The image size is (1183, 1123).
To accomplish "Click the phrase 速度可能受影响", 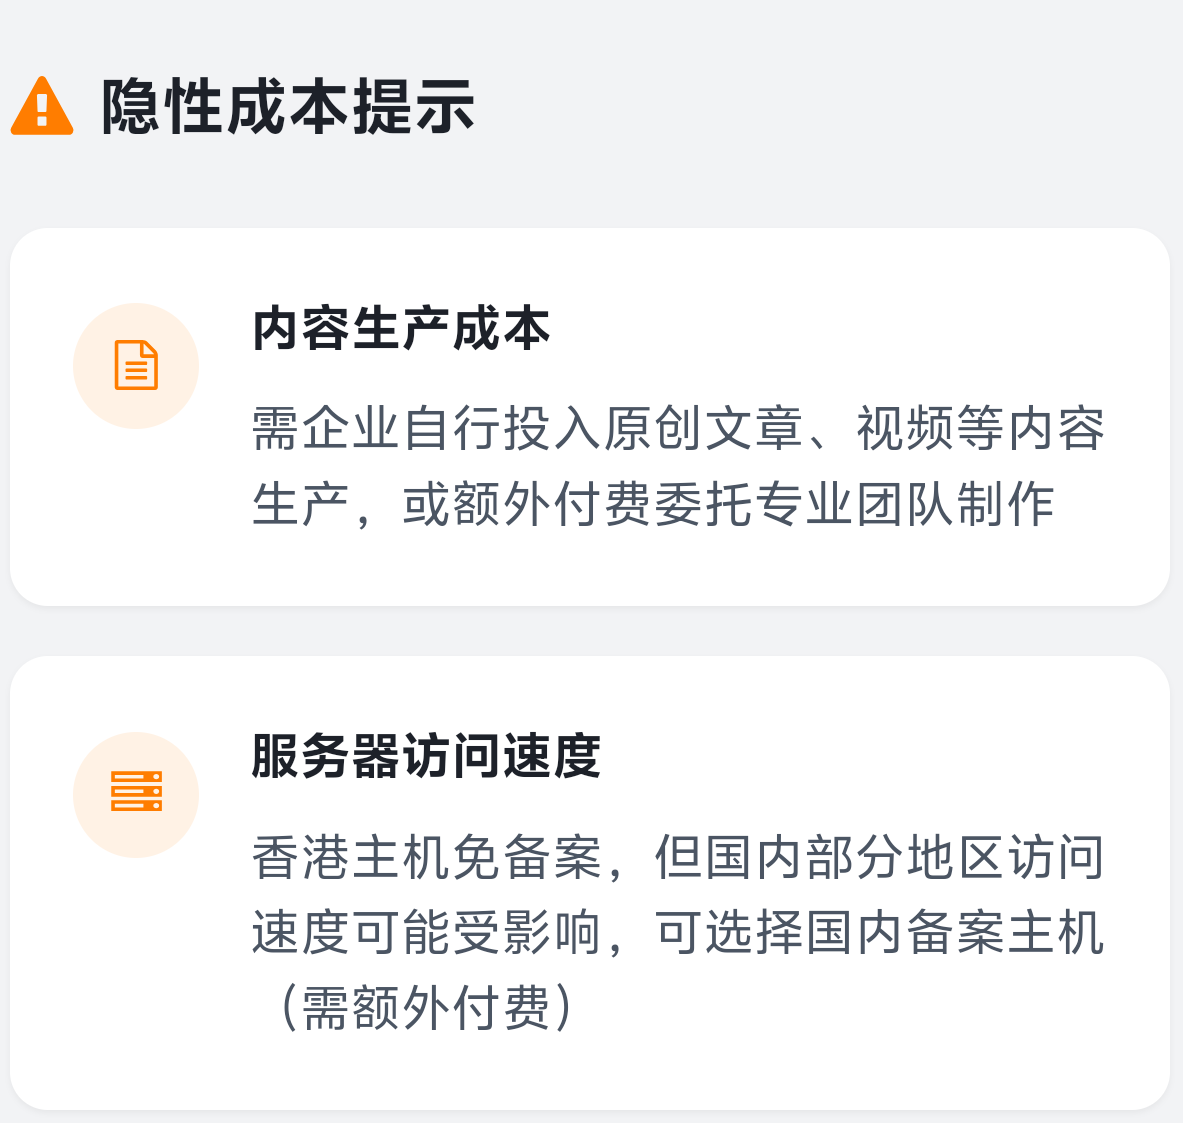I will coord(426,932).
